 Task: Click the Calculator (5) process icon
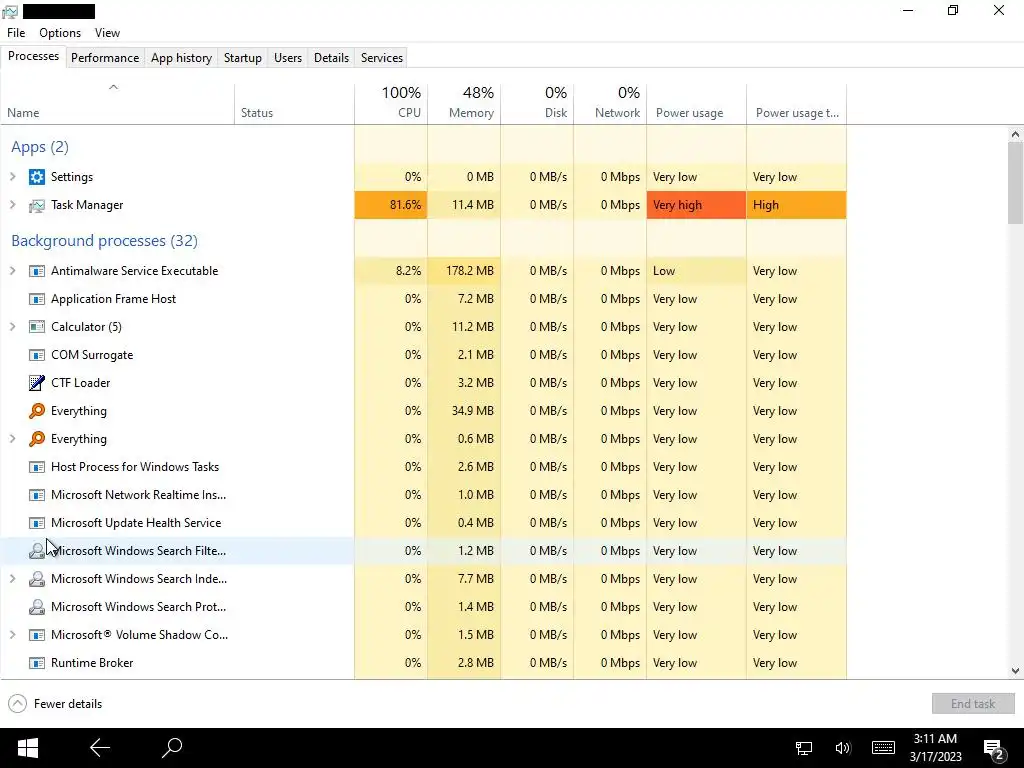pyautogui.click(x=37, y=327)
